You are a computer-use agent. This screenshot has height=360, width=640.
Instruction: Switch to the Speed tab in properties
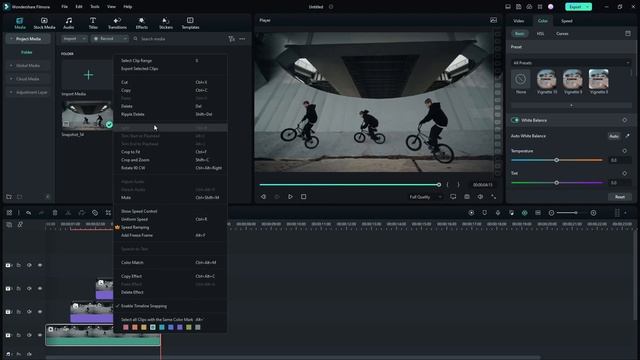click(x=567, y=21)
